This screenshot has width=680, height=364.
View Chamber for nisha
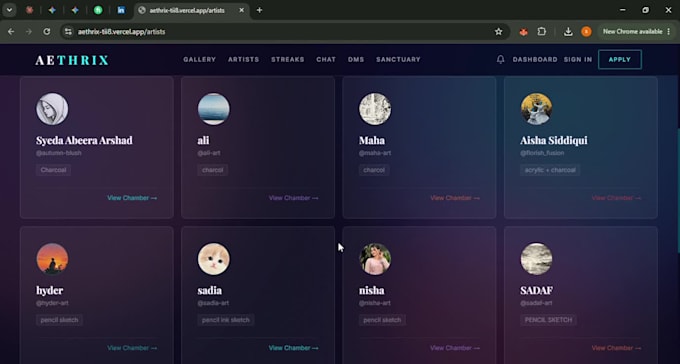click(455, 348)
